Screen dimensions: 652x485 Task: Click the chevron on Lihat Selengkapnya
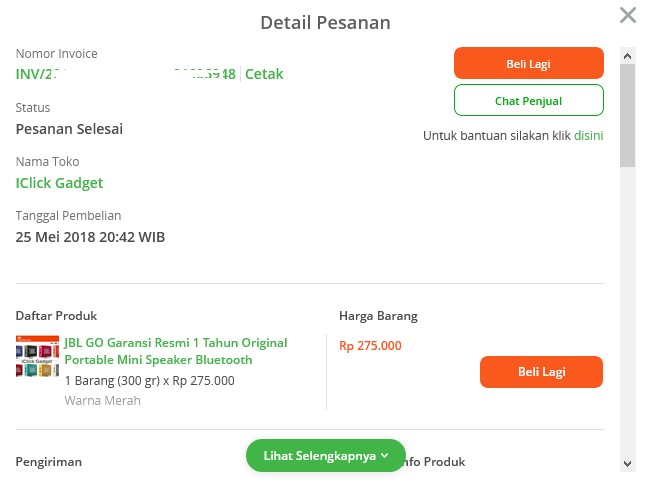tap(385, 455)
